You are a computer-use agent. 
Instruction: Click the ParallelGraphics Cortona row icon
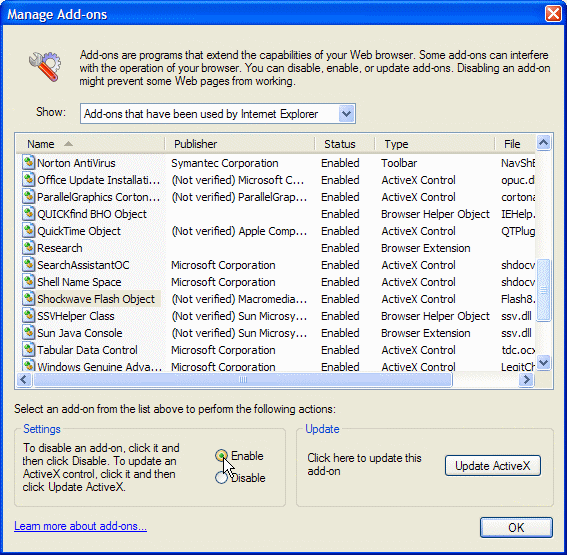(29, 197)
